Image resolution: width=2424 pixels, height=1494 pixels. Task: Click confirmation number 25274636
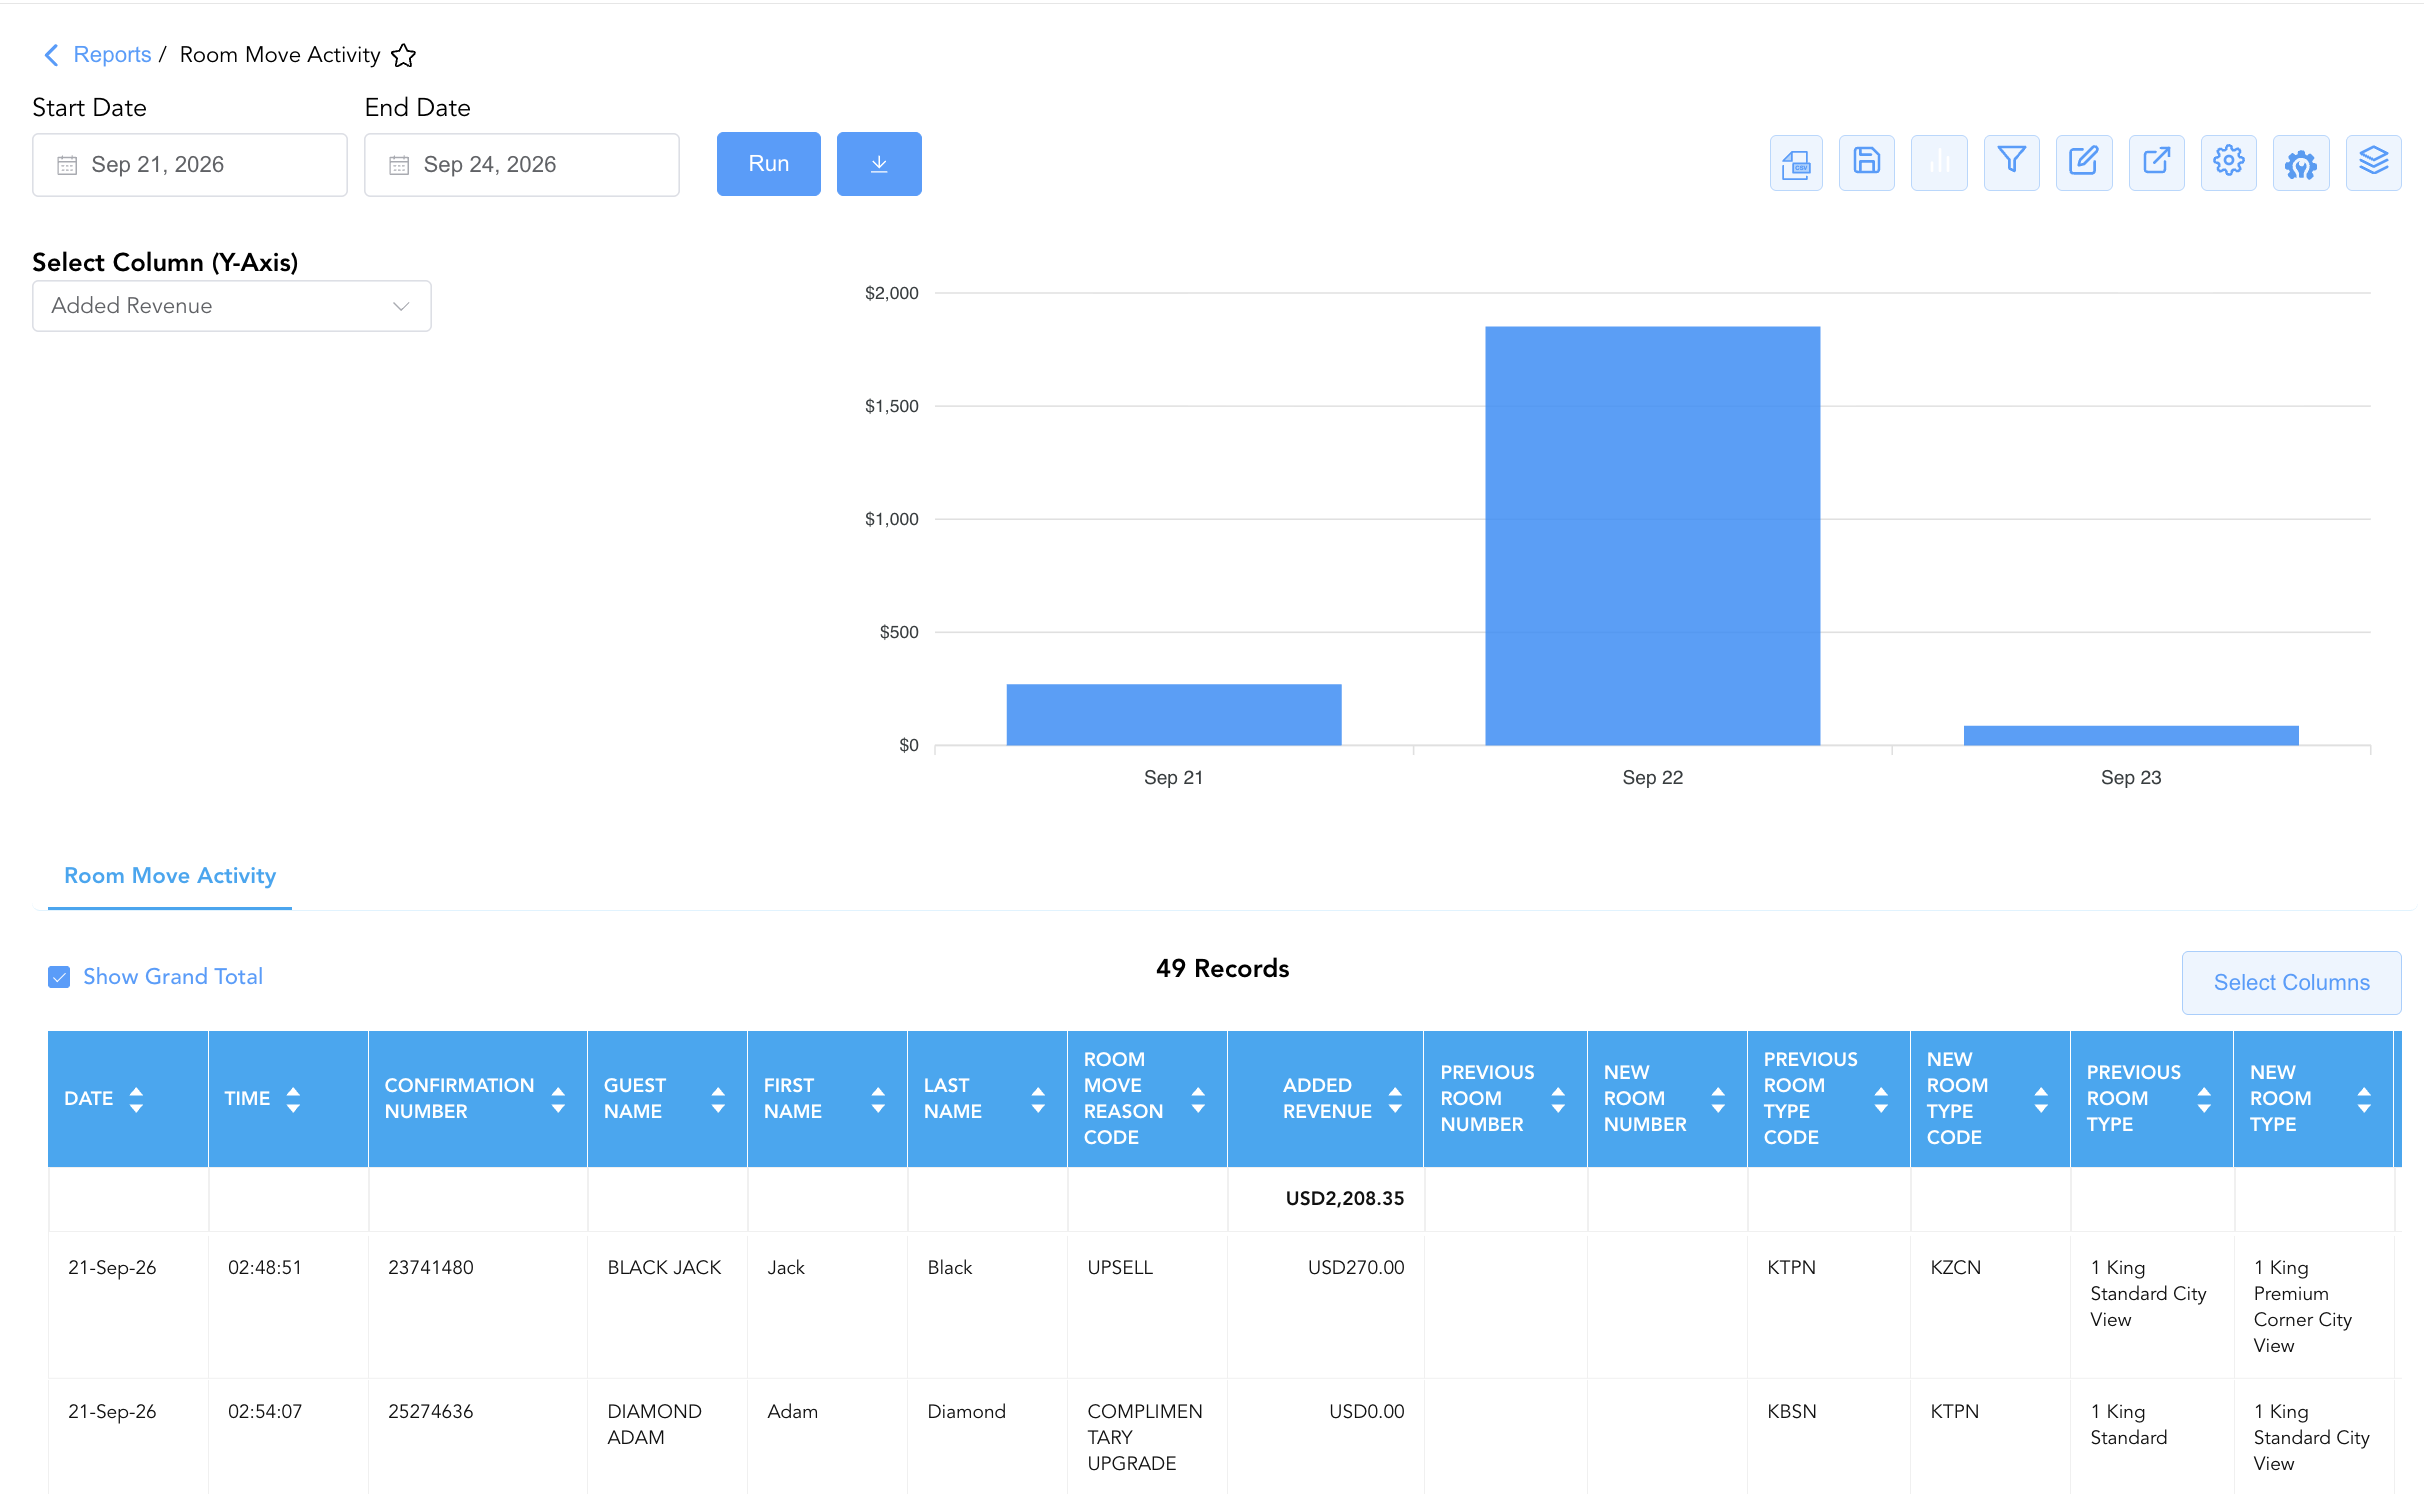click(431, 1411)
